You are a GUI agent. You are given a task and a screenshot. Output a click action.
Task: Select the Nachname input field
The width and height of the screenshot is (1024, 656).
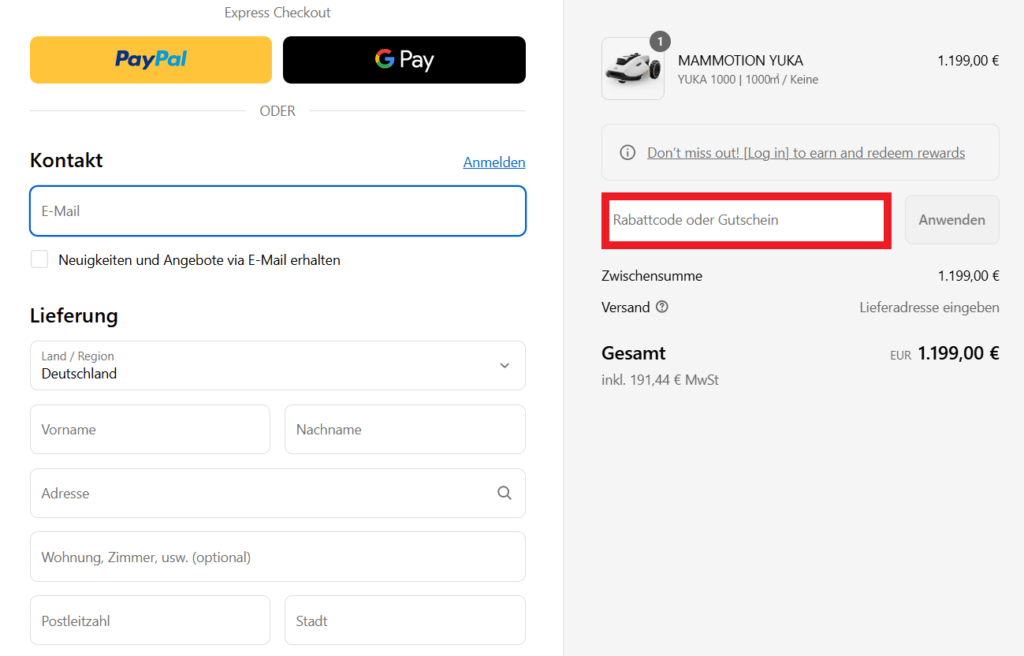(405, 429)
